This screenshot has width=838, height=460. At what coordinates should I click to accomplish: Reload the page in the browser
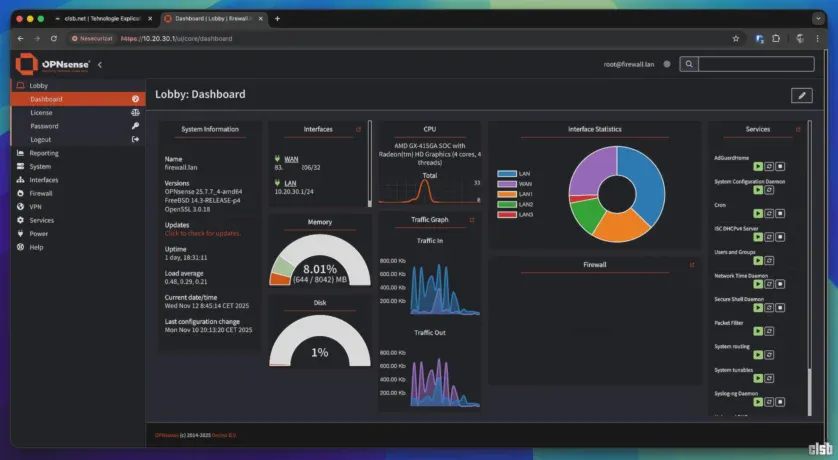click(x=54, y=38)
